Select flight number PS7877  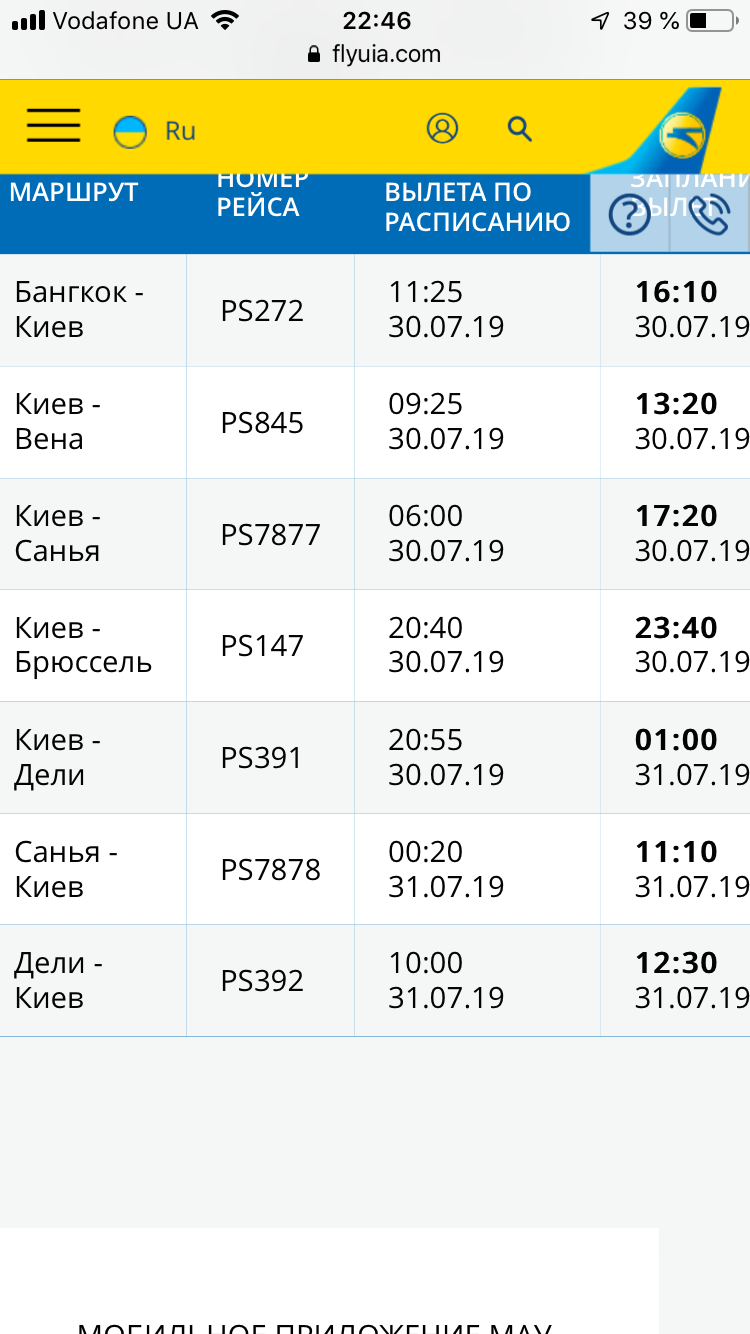click(x=270, y=534)
